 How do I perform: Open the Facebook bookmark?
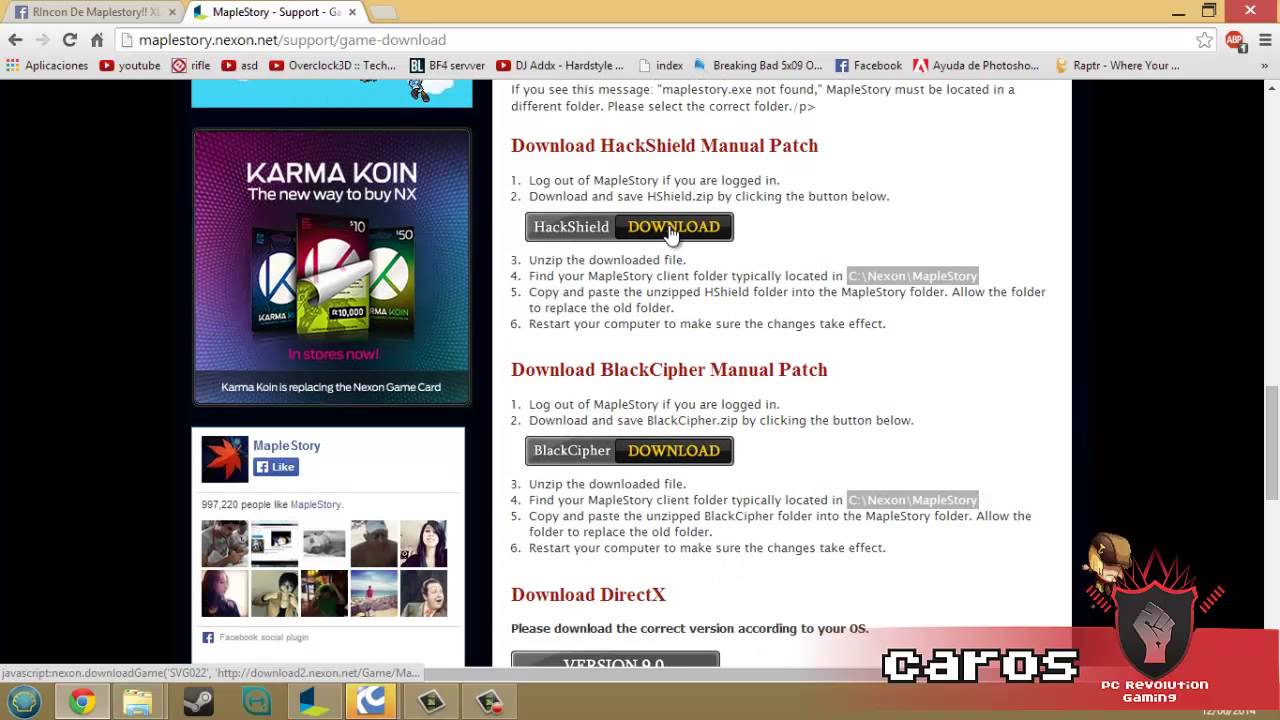(868, 65)
